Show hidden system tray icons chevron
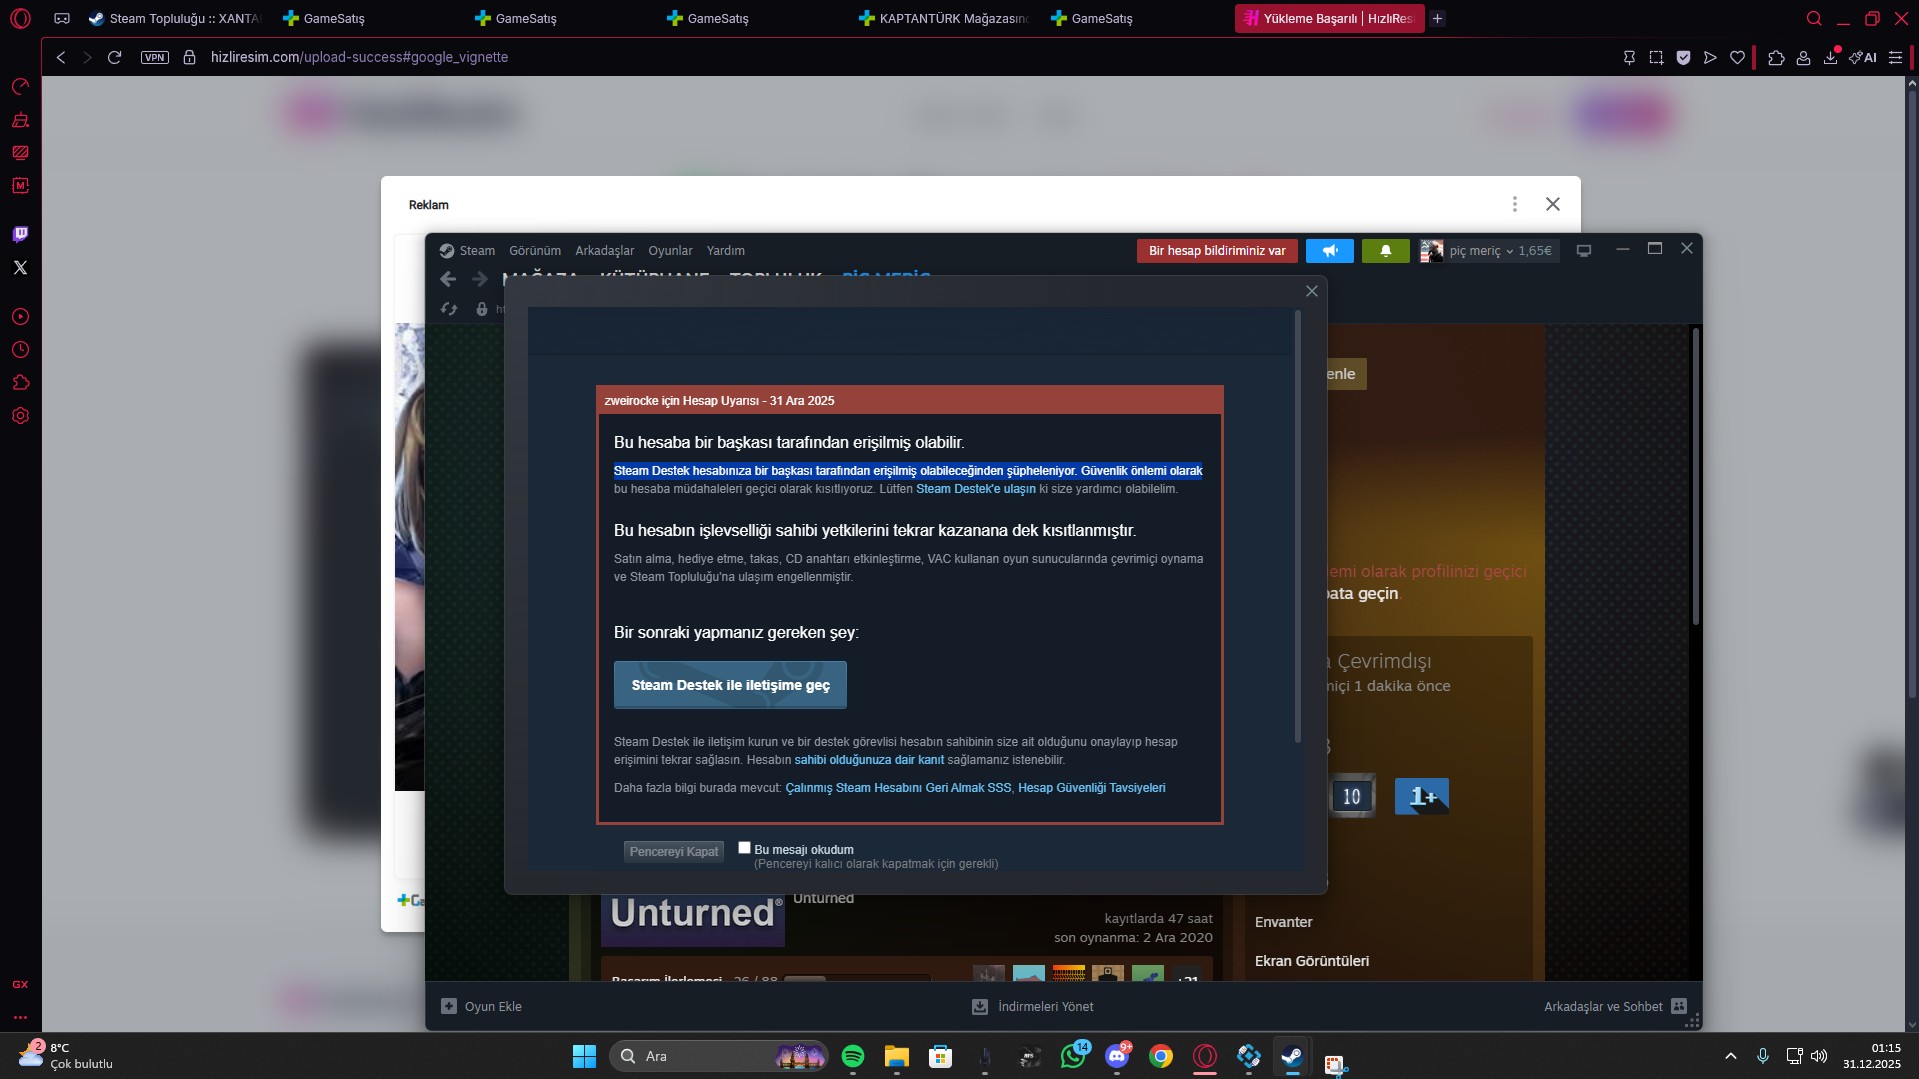 (1731, 1056)
